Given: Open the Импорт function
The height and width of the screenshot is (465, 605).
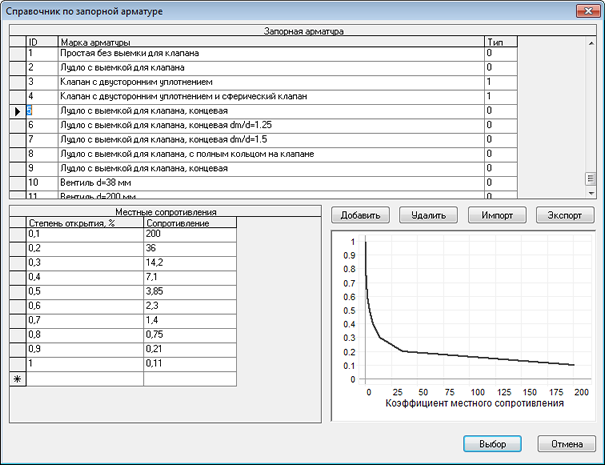Looking at the screenshot, I should 497,215.
